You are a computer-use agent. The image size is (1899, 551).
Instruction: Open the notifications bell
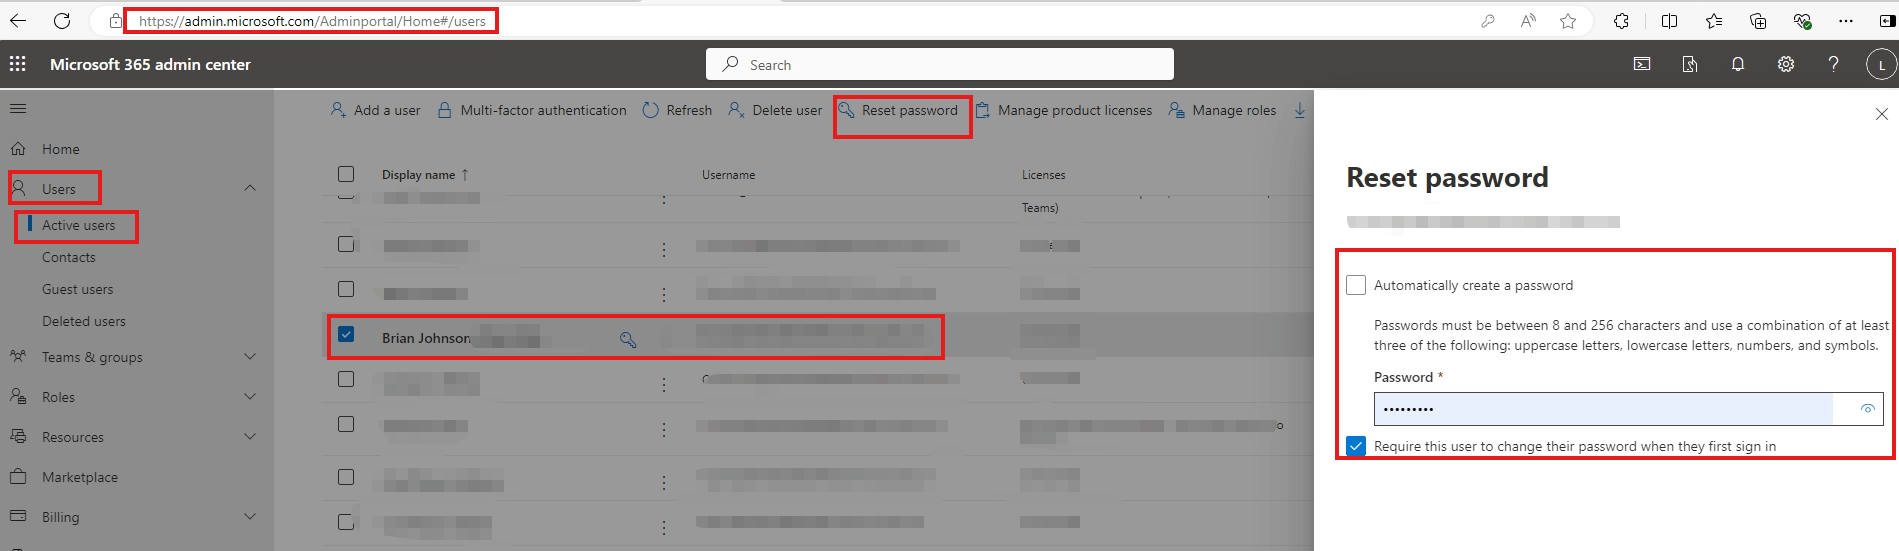click(1738, 64)
